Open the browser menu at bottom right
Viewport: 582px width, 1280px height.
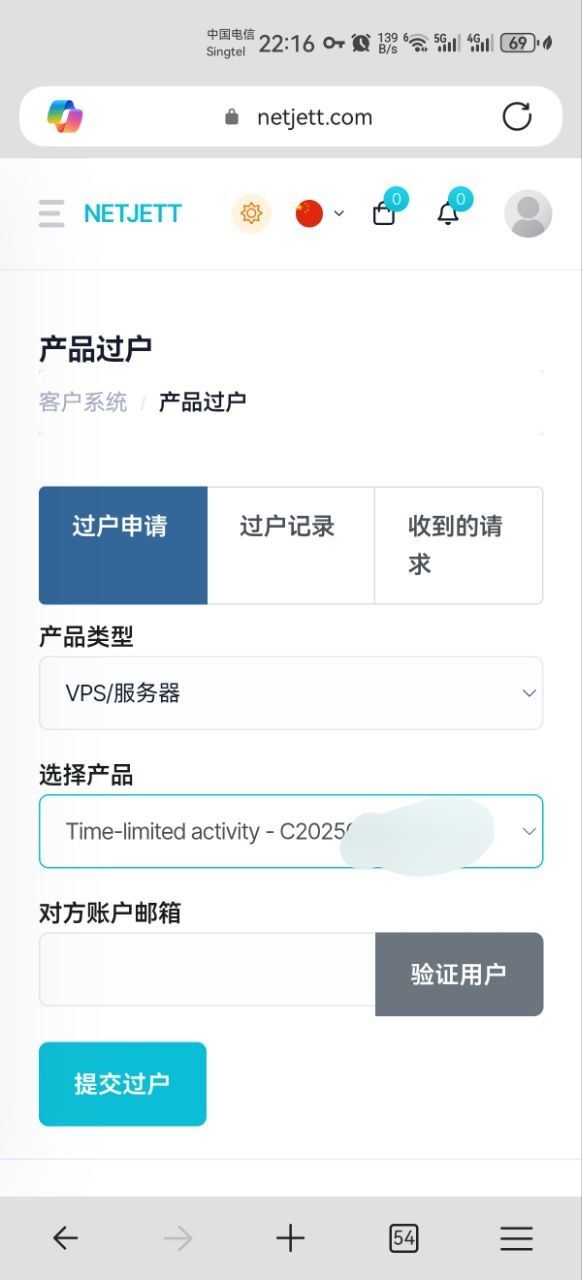[x=516, y=1237]
